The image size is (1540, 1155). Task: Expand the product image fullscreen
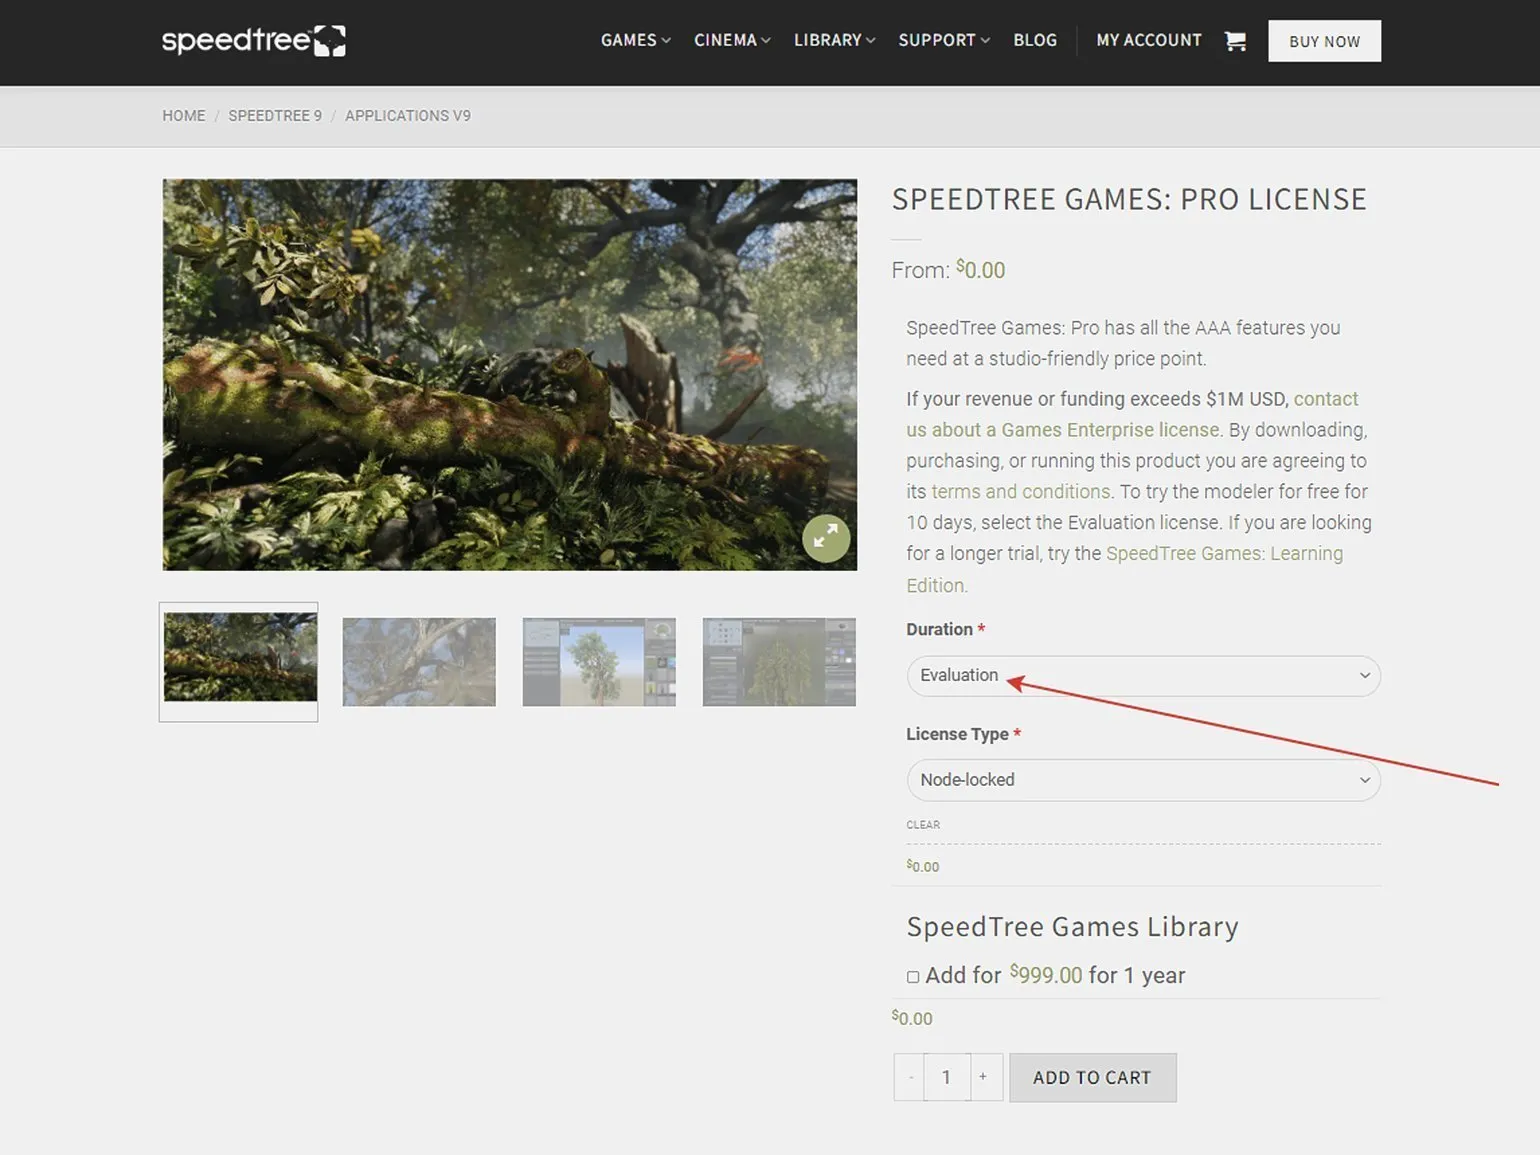pyautogui.click(x=826, y=538)
